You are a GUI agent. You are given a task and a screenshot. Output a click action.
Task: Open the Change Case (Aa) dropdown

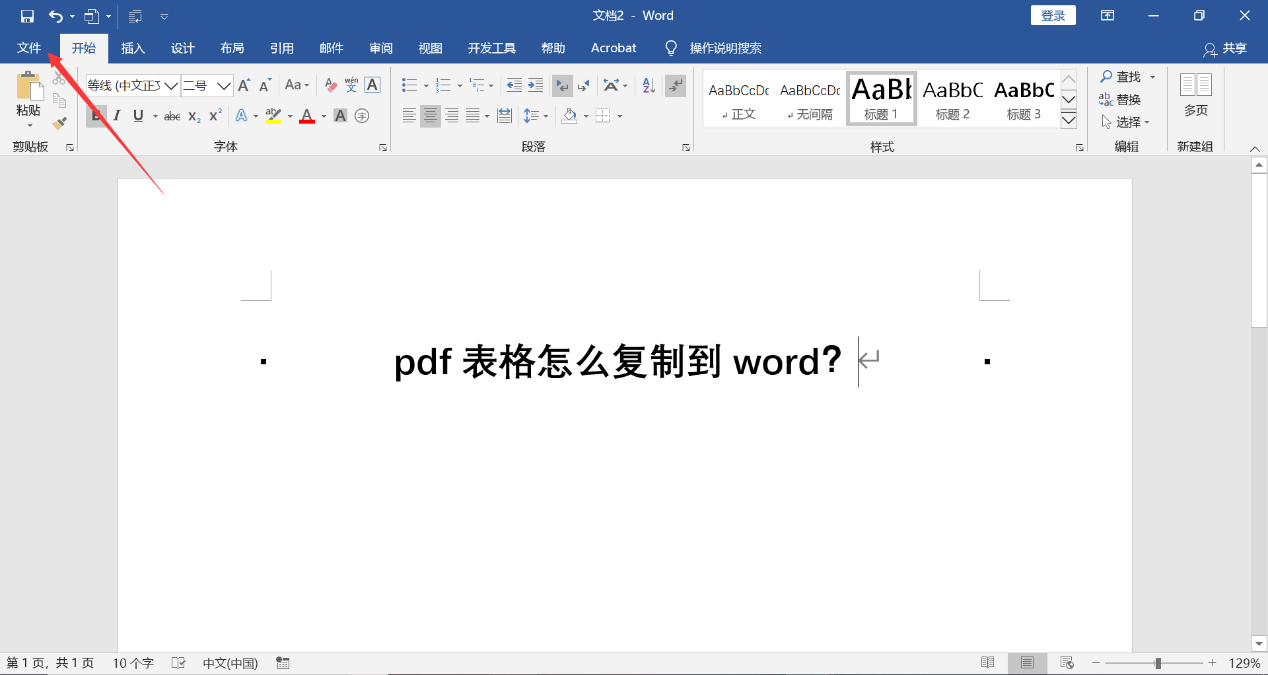coord(297,85)
